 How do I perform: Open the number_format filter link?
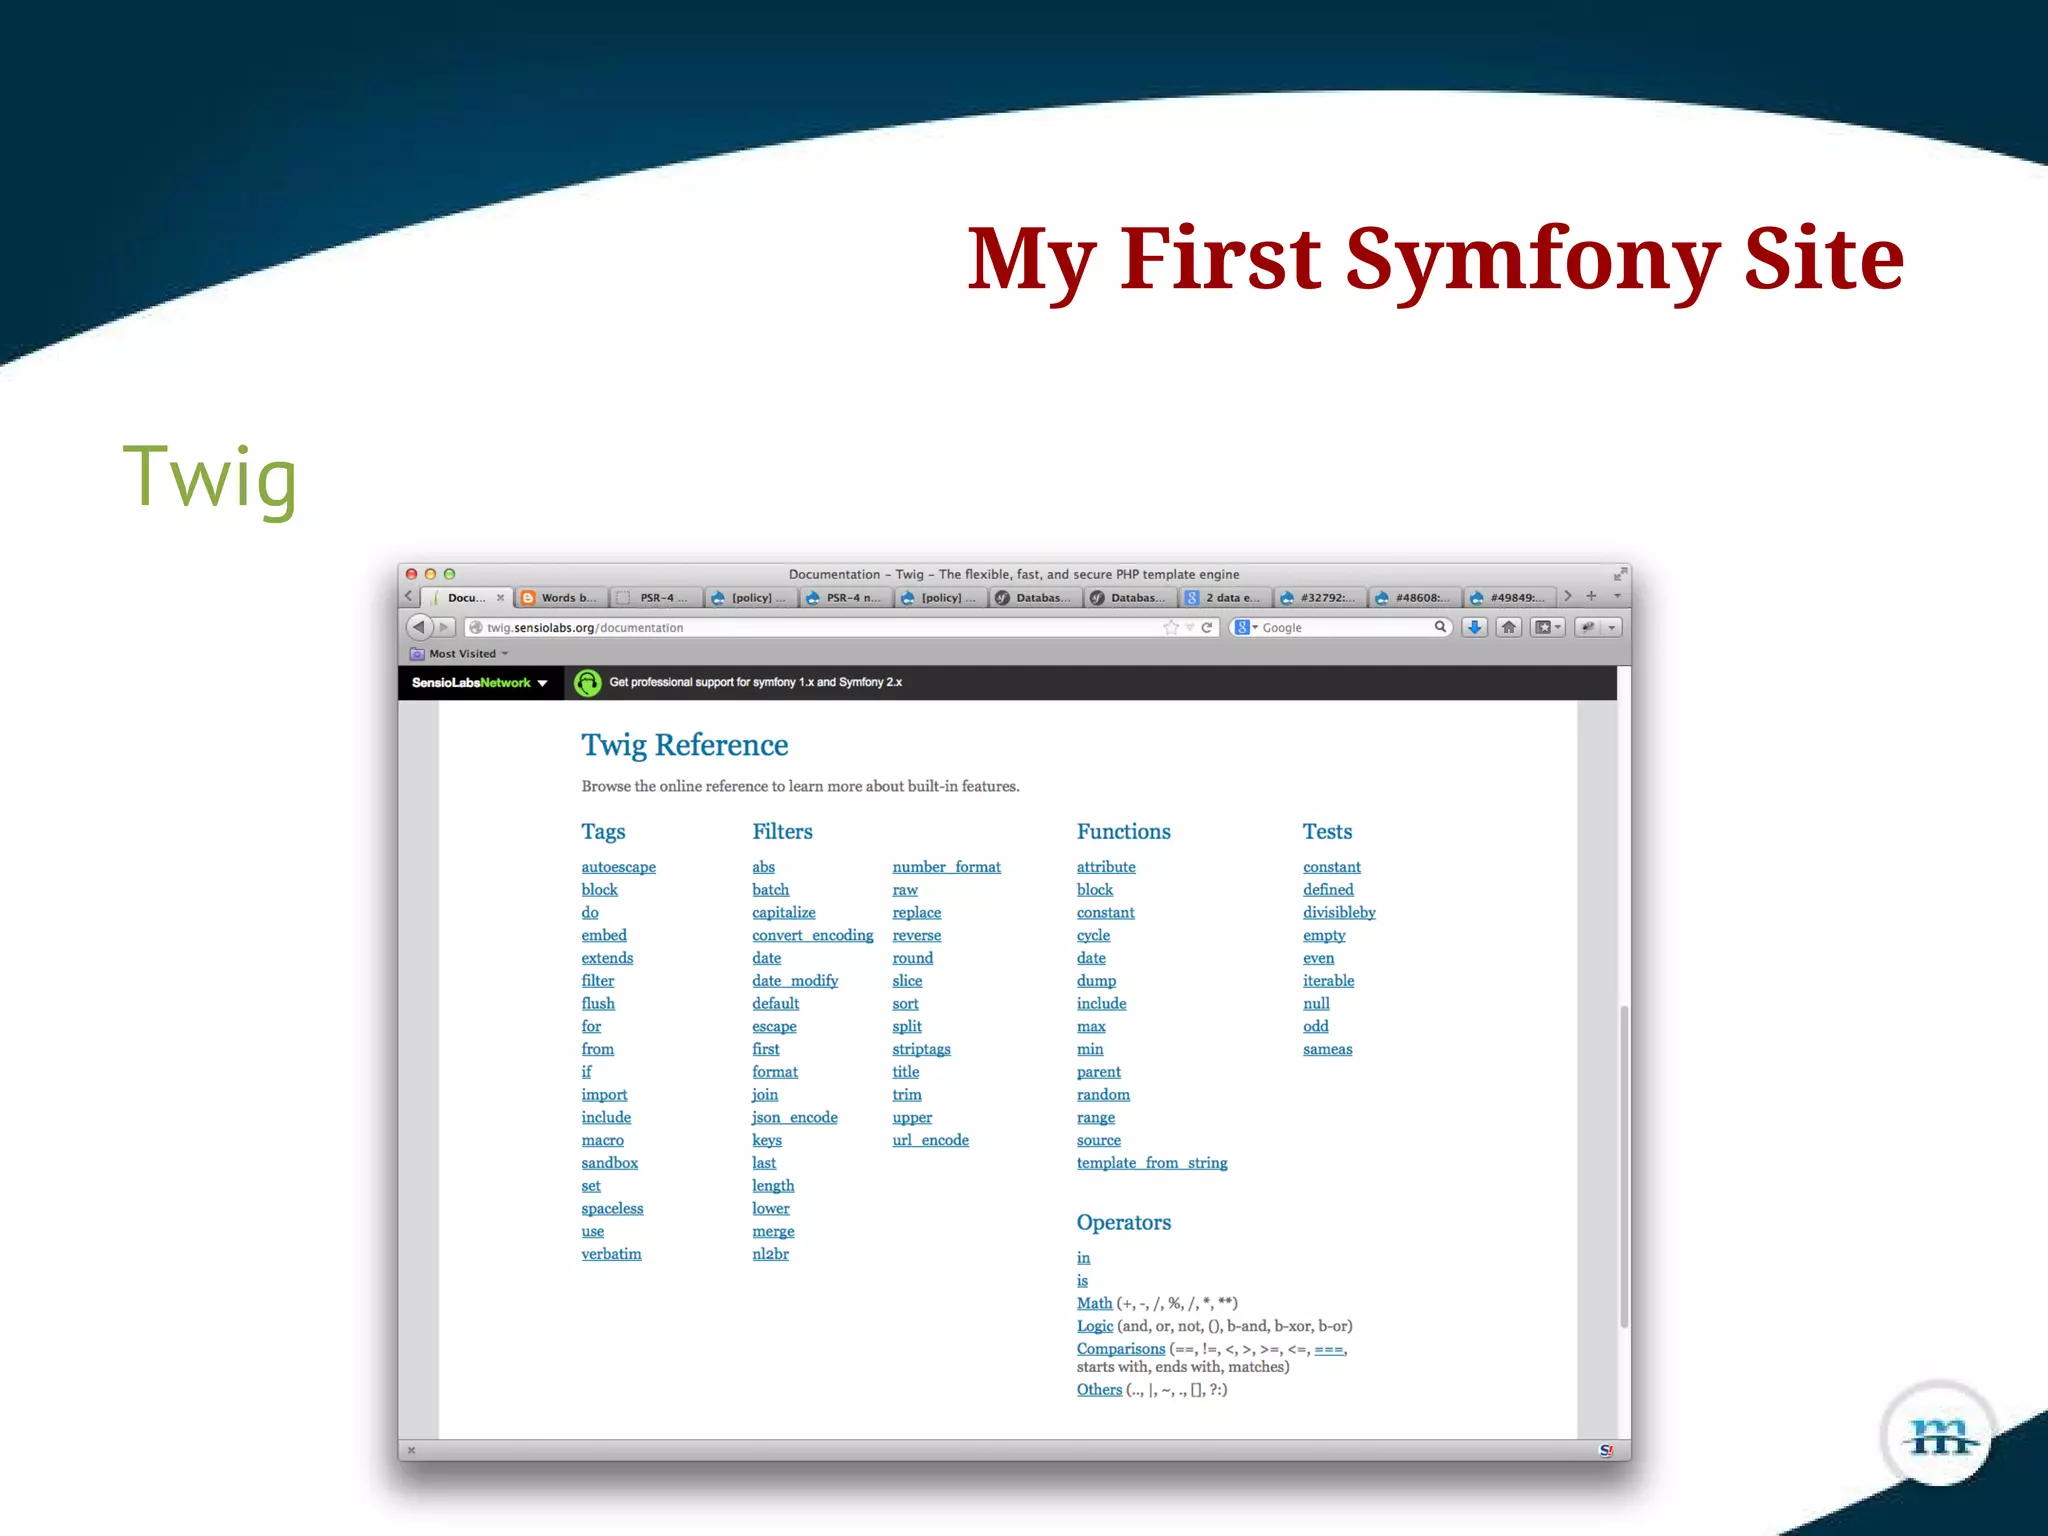(x=946, y=867)
